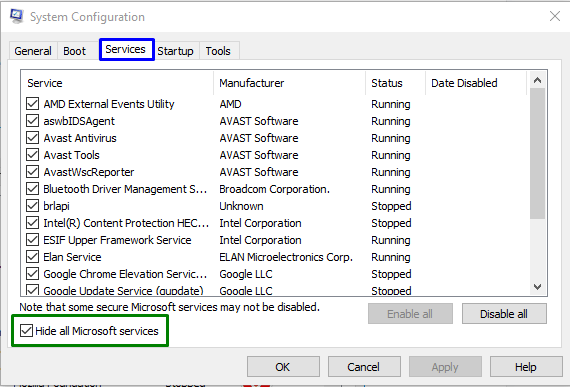
Task: Open the Tools tab
Action: (218, 51)
